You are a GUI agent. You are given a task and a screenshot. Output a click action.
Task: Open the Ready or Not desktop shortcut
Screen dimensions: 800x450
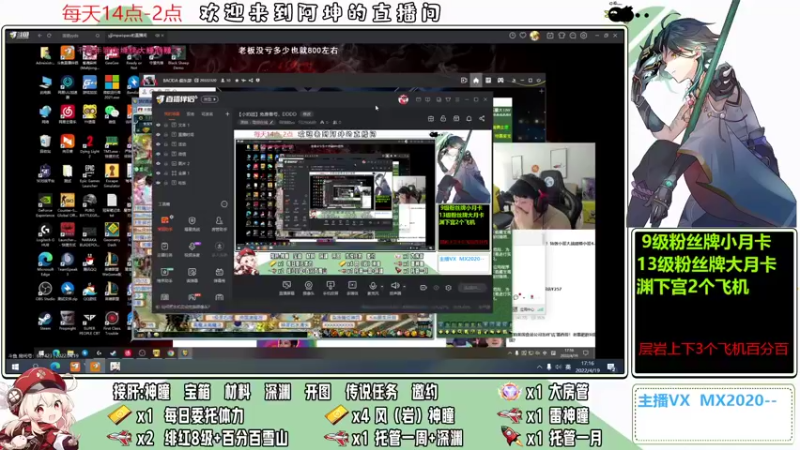click(134, 56)
